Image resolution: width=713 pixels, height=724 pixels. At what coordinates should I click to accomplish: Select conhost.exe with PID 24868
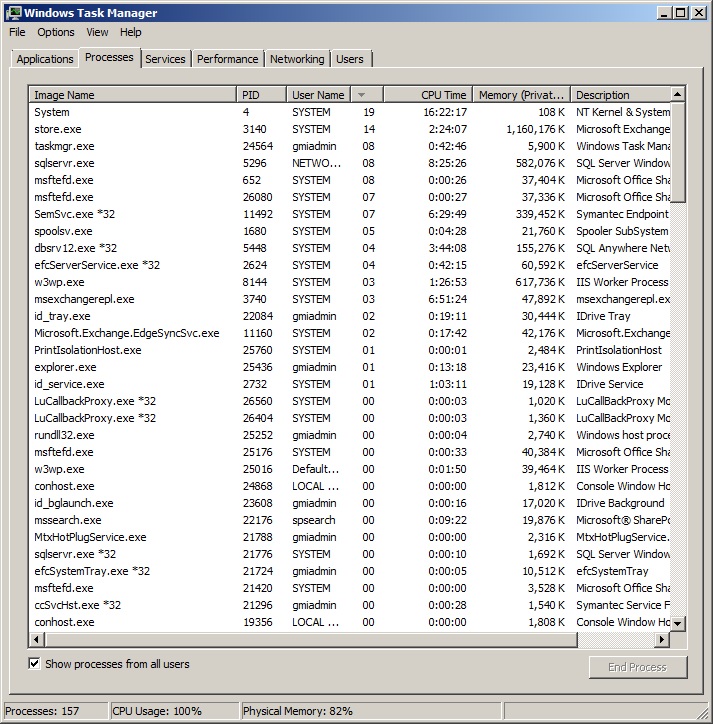tap(350, 486)
